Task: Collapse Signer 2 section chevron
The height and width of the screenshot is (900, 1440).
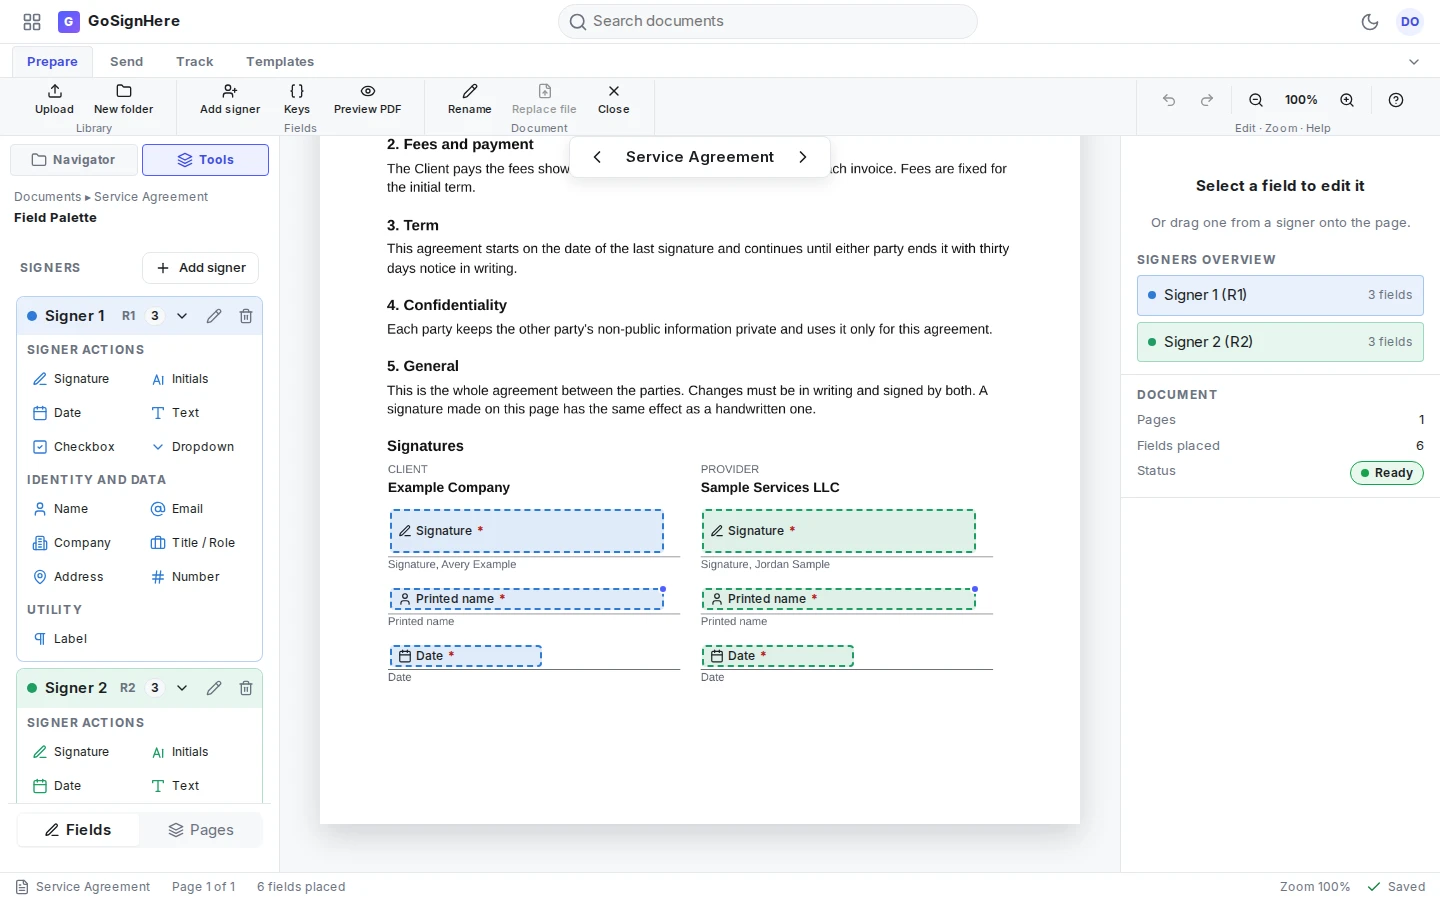Action: [x=182, y=688]
